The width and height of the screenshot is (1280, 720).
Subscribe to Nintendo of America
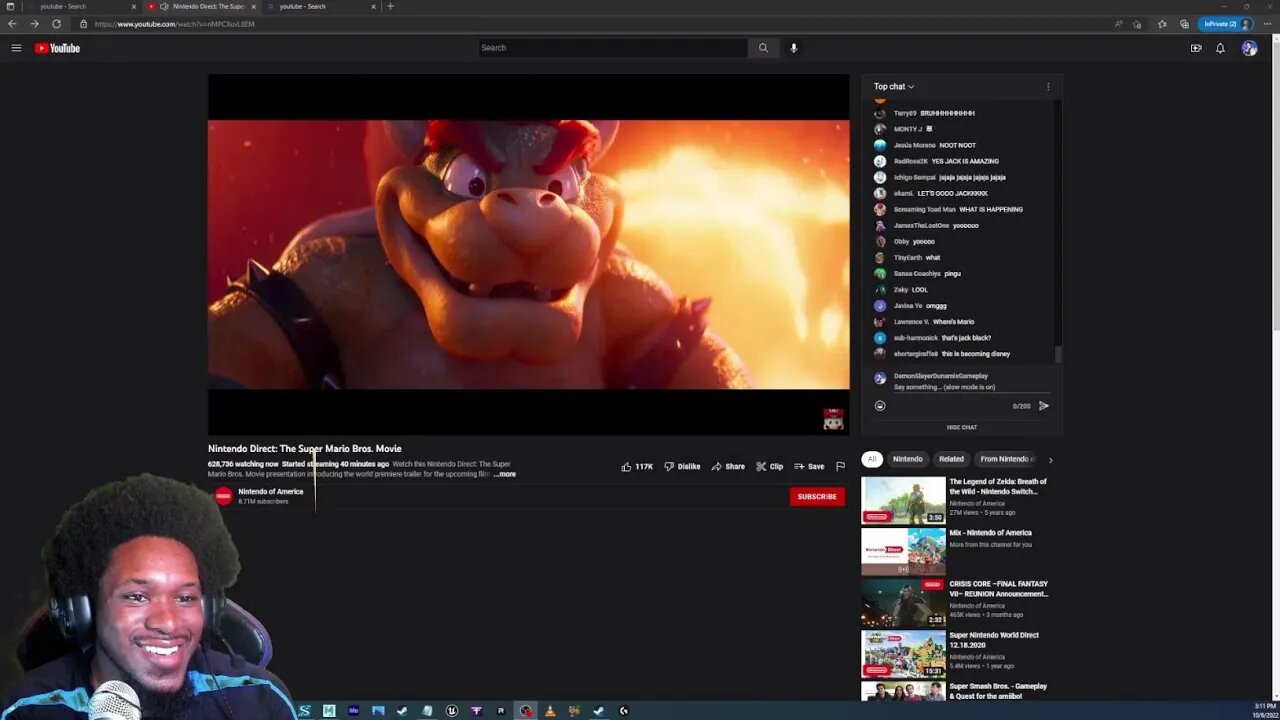[x=817, y=497]
